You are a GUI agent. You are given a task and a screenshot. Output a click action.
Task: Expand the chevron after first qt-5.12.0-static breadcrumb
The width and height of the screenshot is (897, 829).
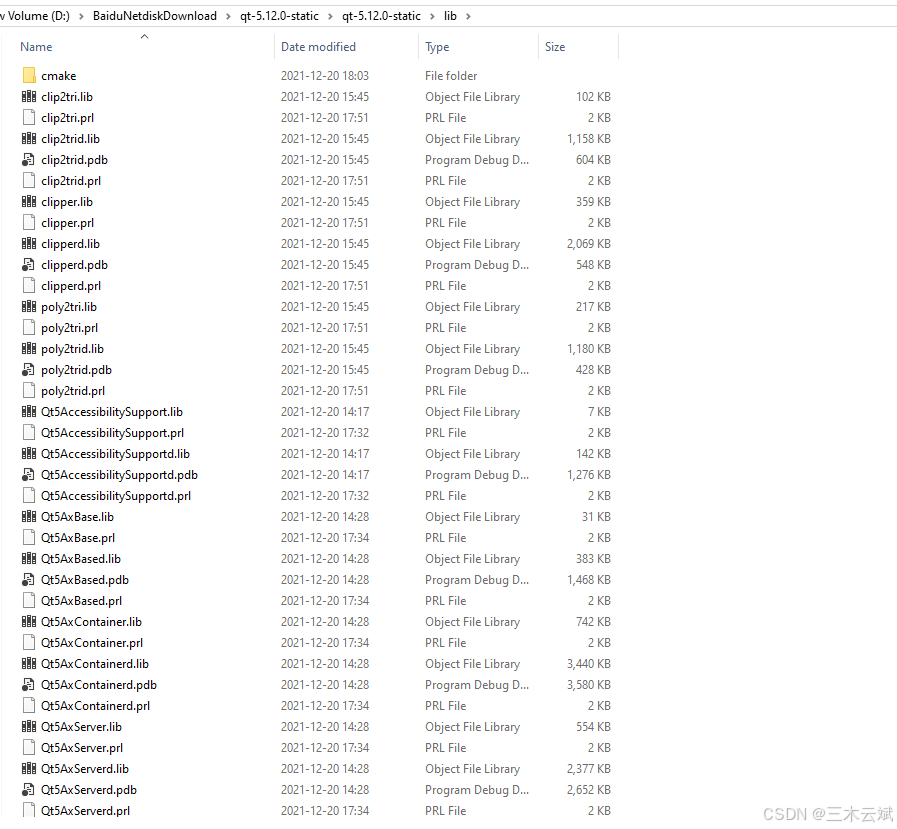point(330,16)
